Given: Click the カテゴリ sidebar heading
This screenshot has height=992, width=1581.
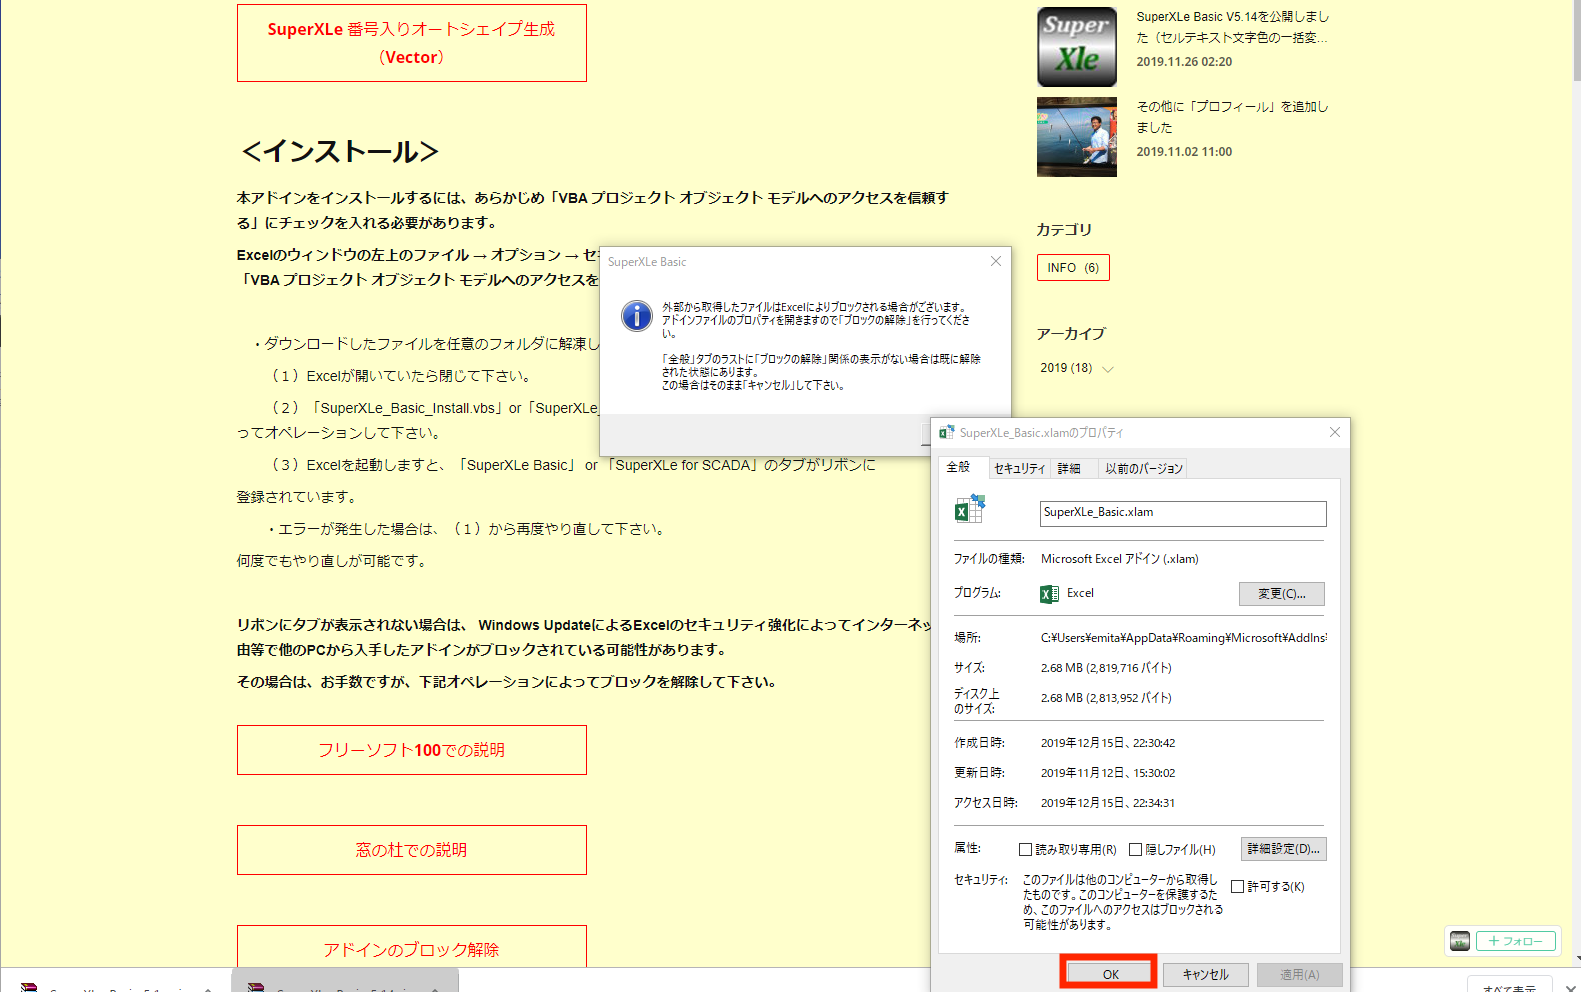Looking at the screenshot, I should coord(1064,230).
